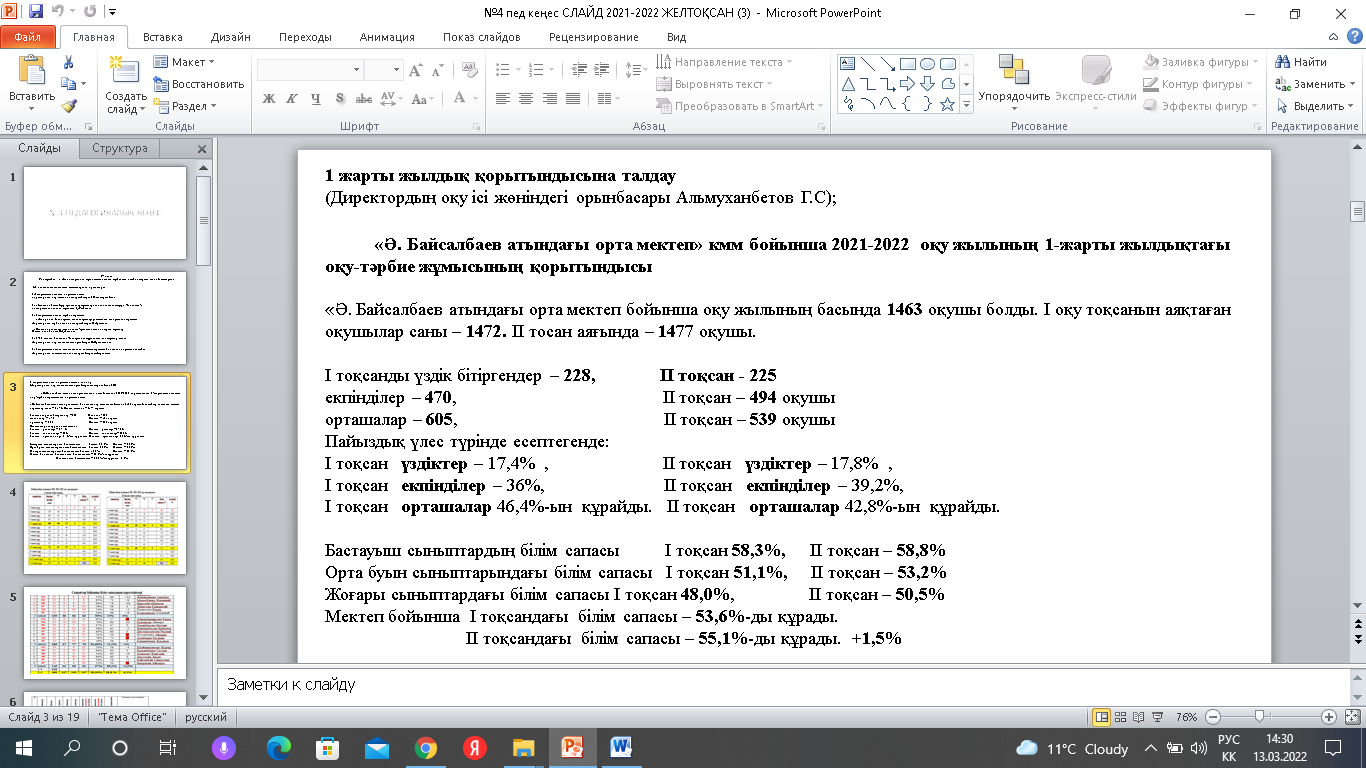This screenshot has height=768, width=1366.
Task: Toggle underline formatting (Ч)
Action: (x=315, y=98)
